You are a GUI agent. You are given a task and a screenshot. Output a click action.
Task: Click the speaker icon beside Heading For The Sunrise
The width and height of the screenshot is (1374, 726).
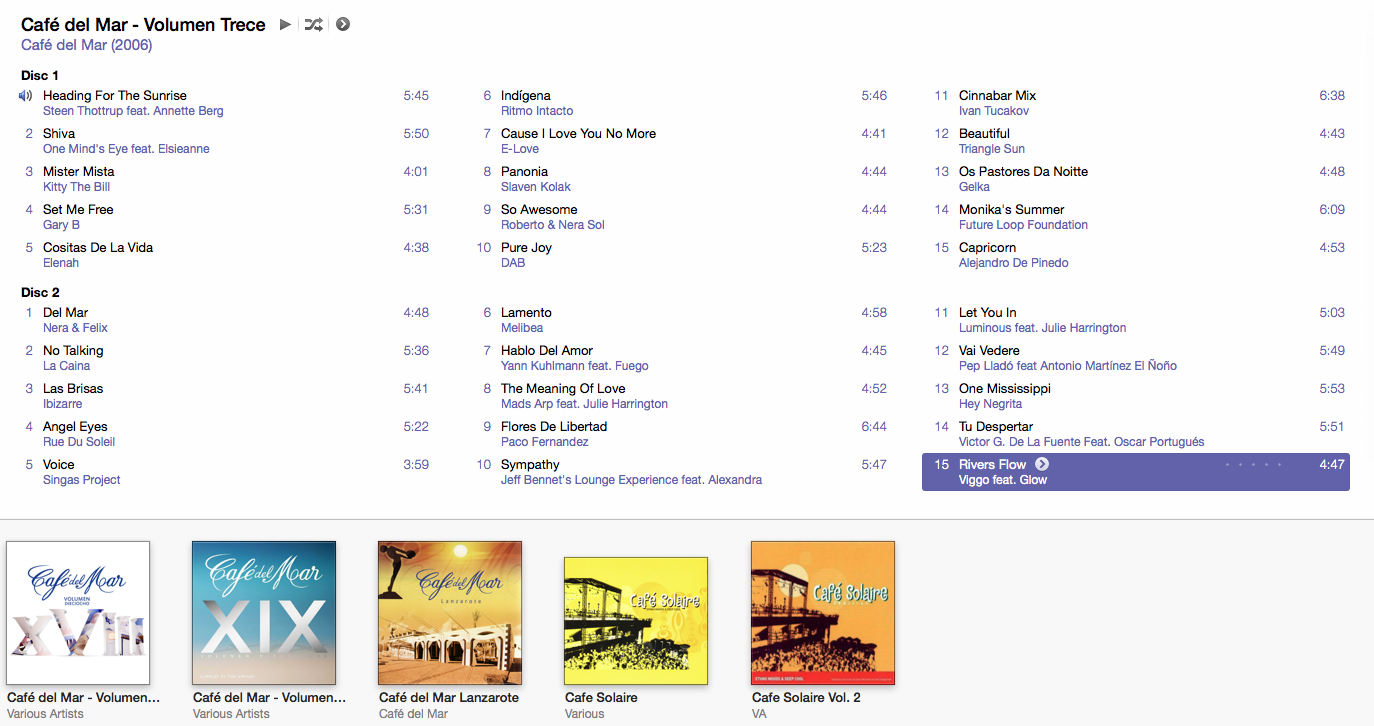[x=26, y=96]
